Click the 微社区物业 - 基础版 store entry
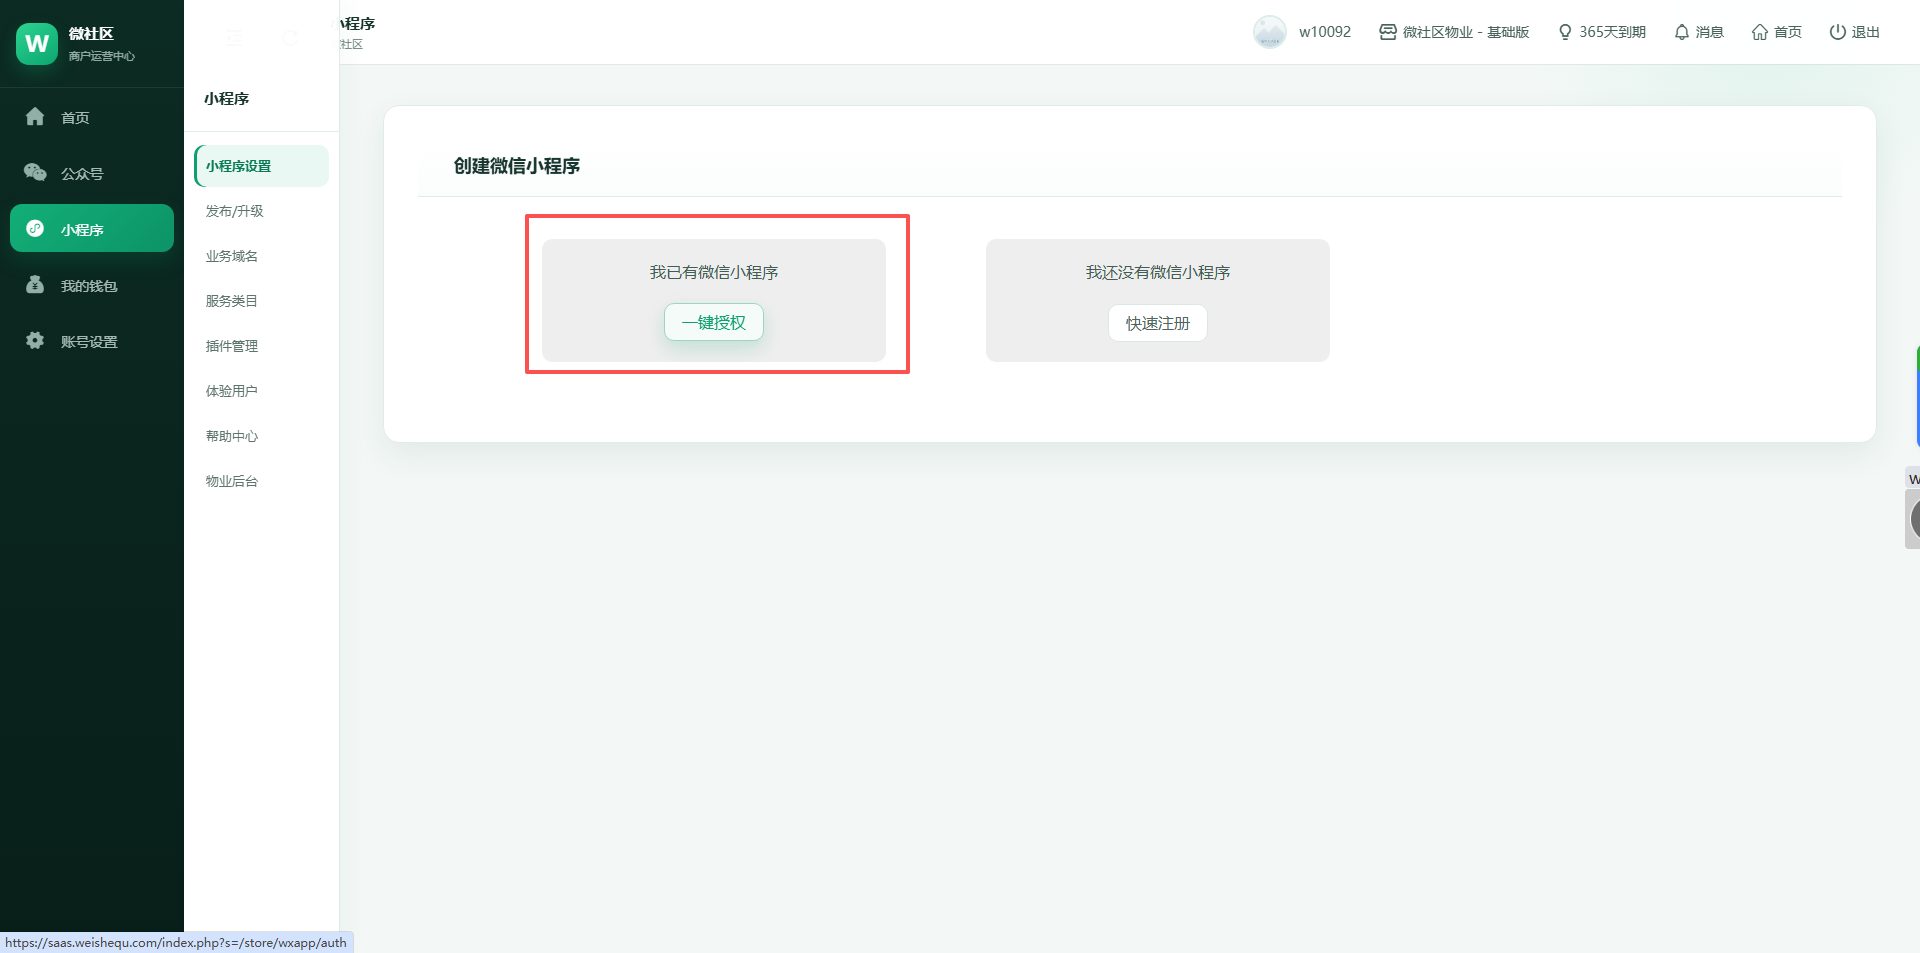1920x953 pixels. (1454, 32)
